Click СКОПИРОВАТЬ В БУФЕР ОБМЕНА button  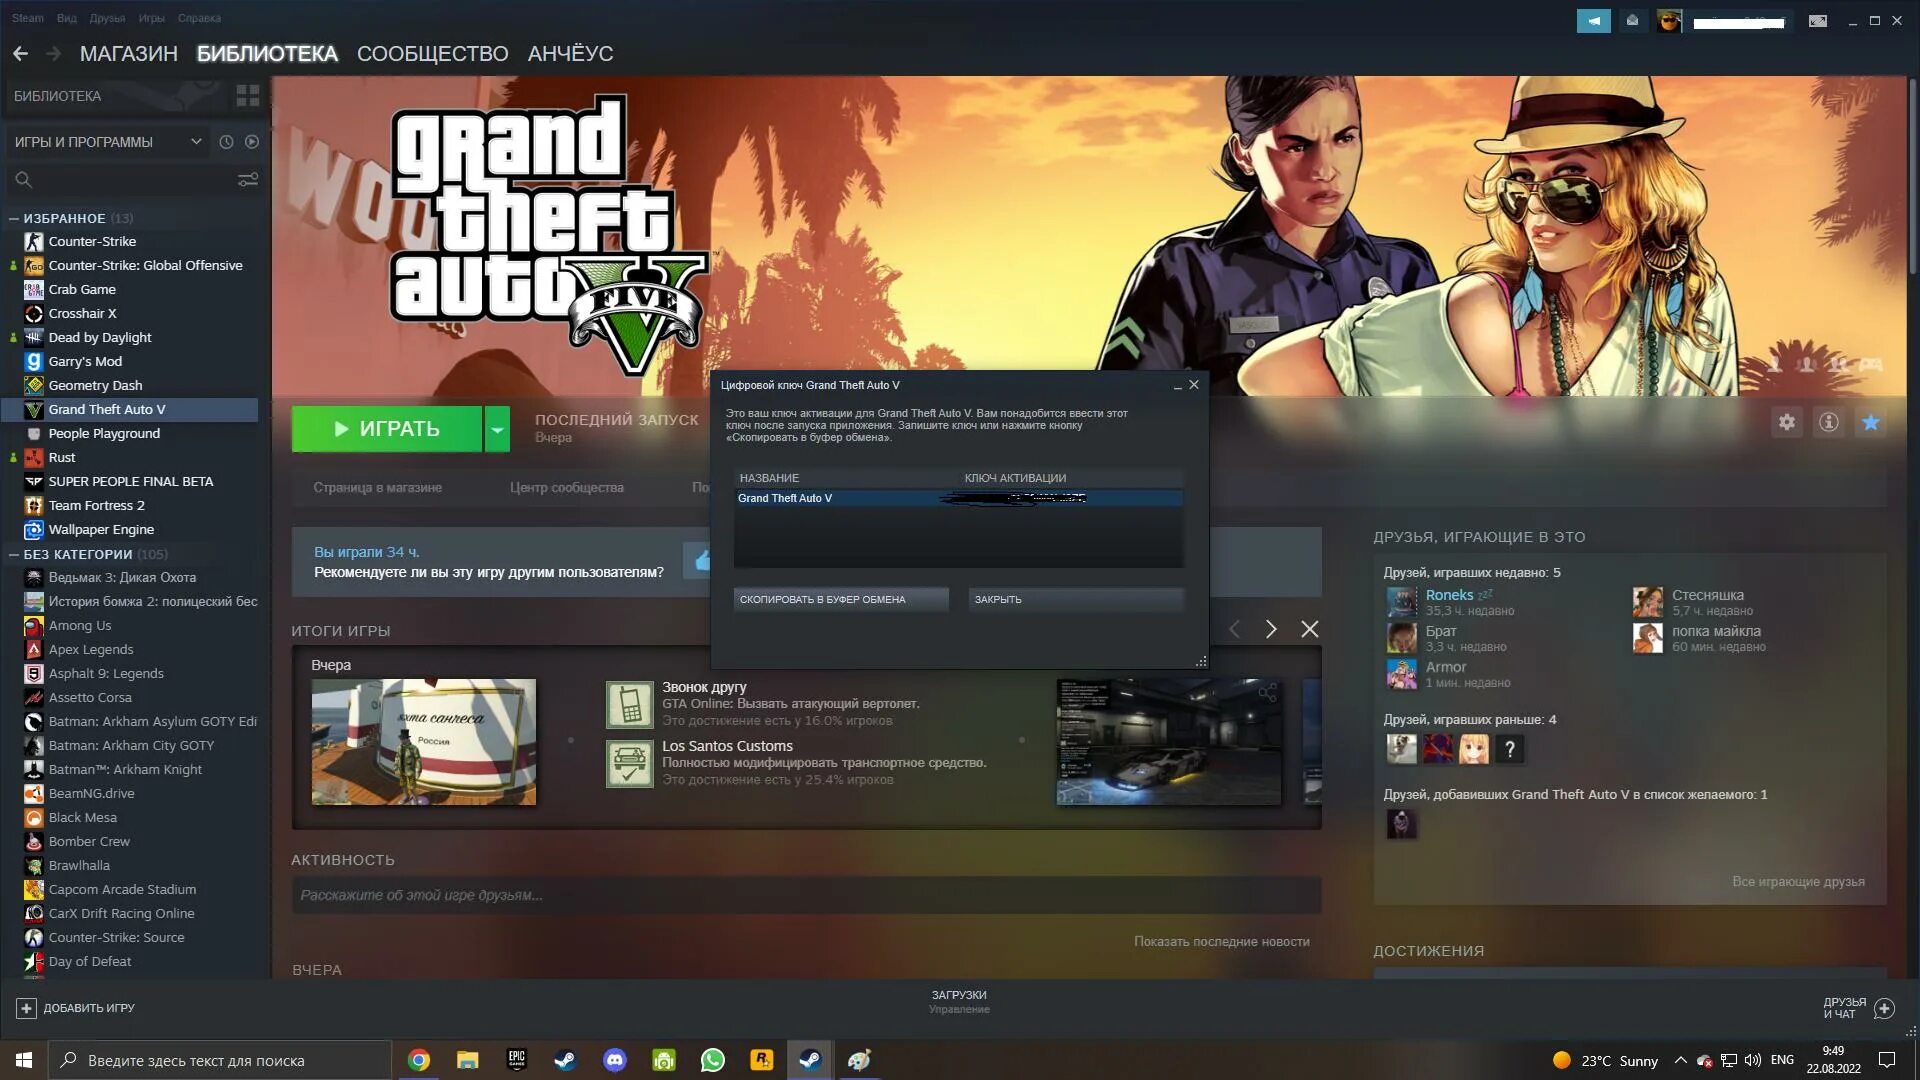click(841, 599)
